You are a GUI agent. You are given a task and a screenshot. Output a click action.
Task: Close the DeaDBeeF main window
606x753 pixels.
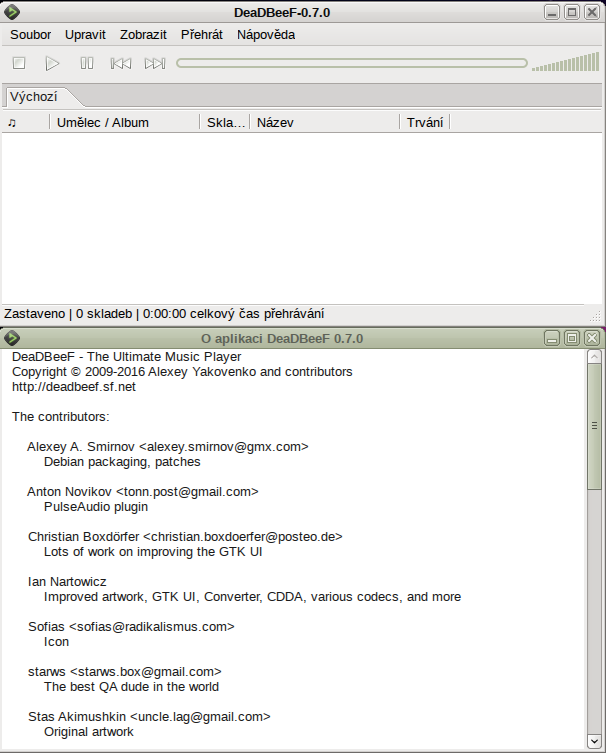tap(592, 12)
